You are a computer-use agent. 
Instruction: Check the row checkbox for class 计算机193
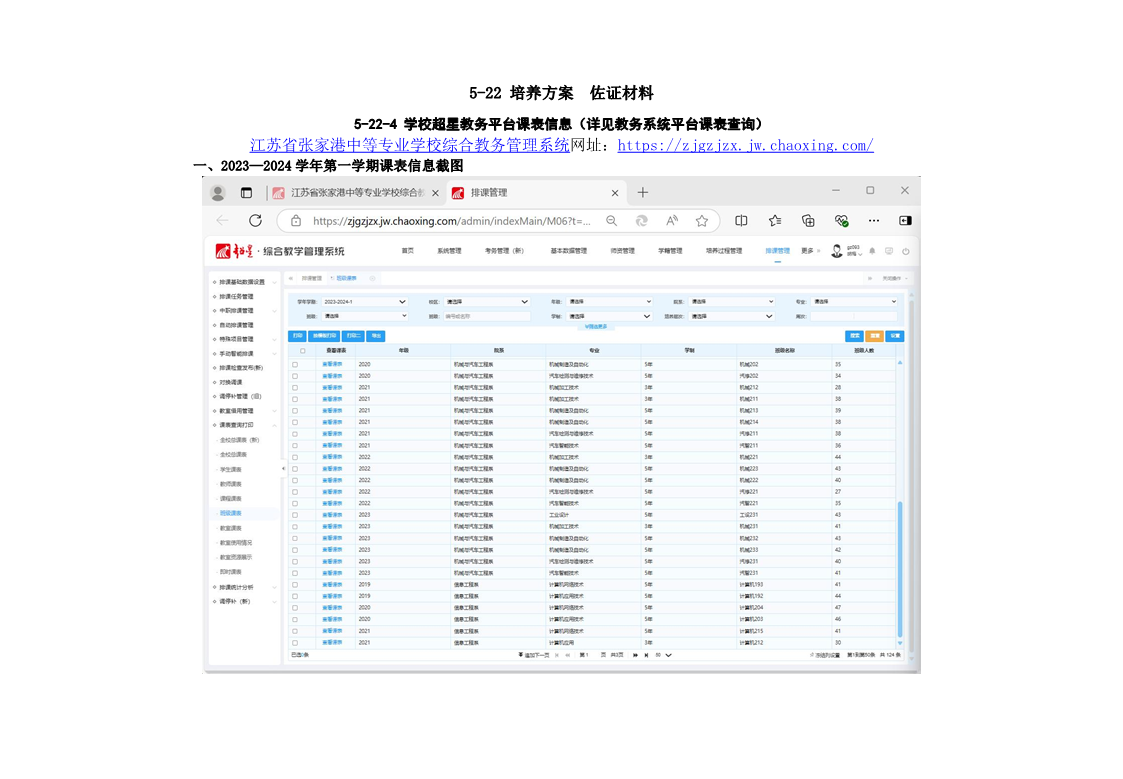pyautogui.click(x=295, y=585)
